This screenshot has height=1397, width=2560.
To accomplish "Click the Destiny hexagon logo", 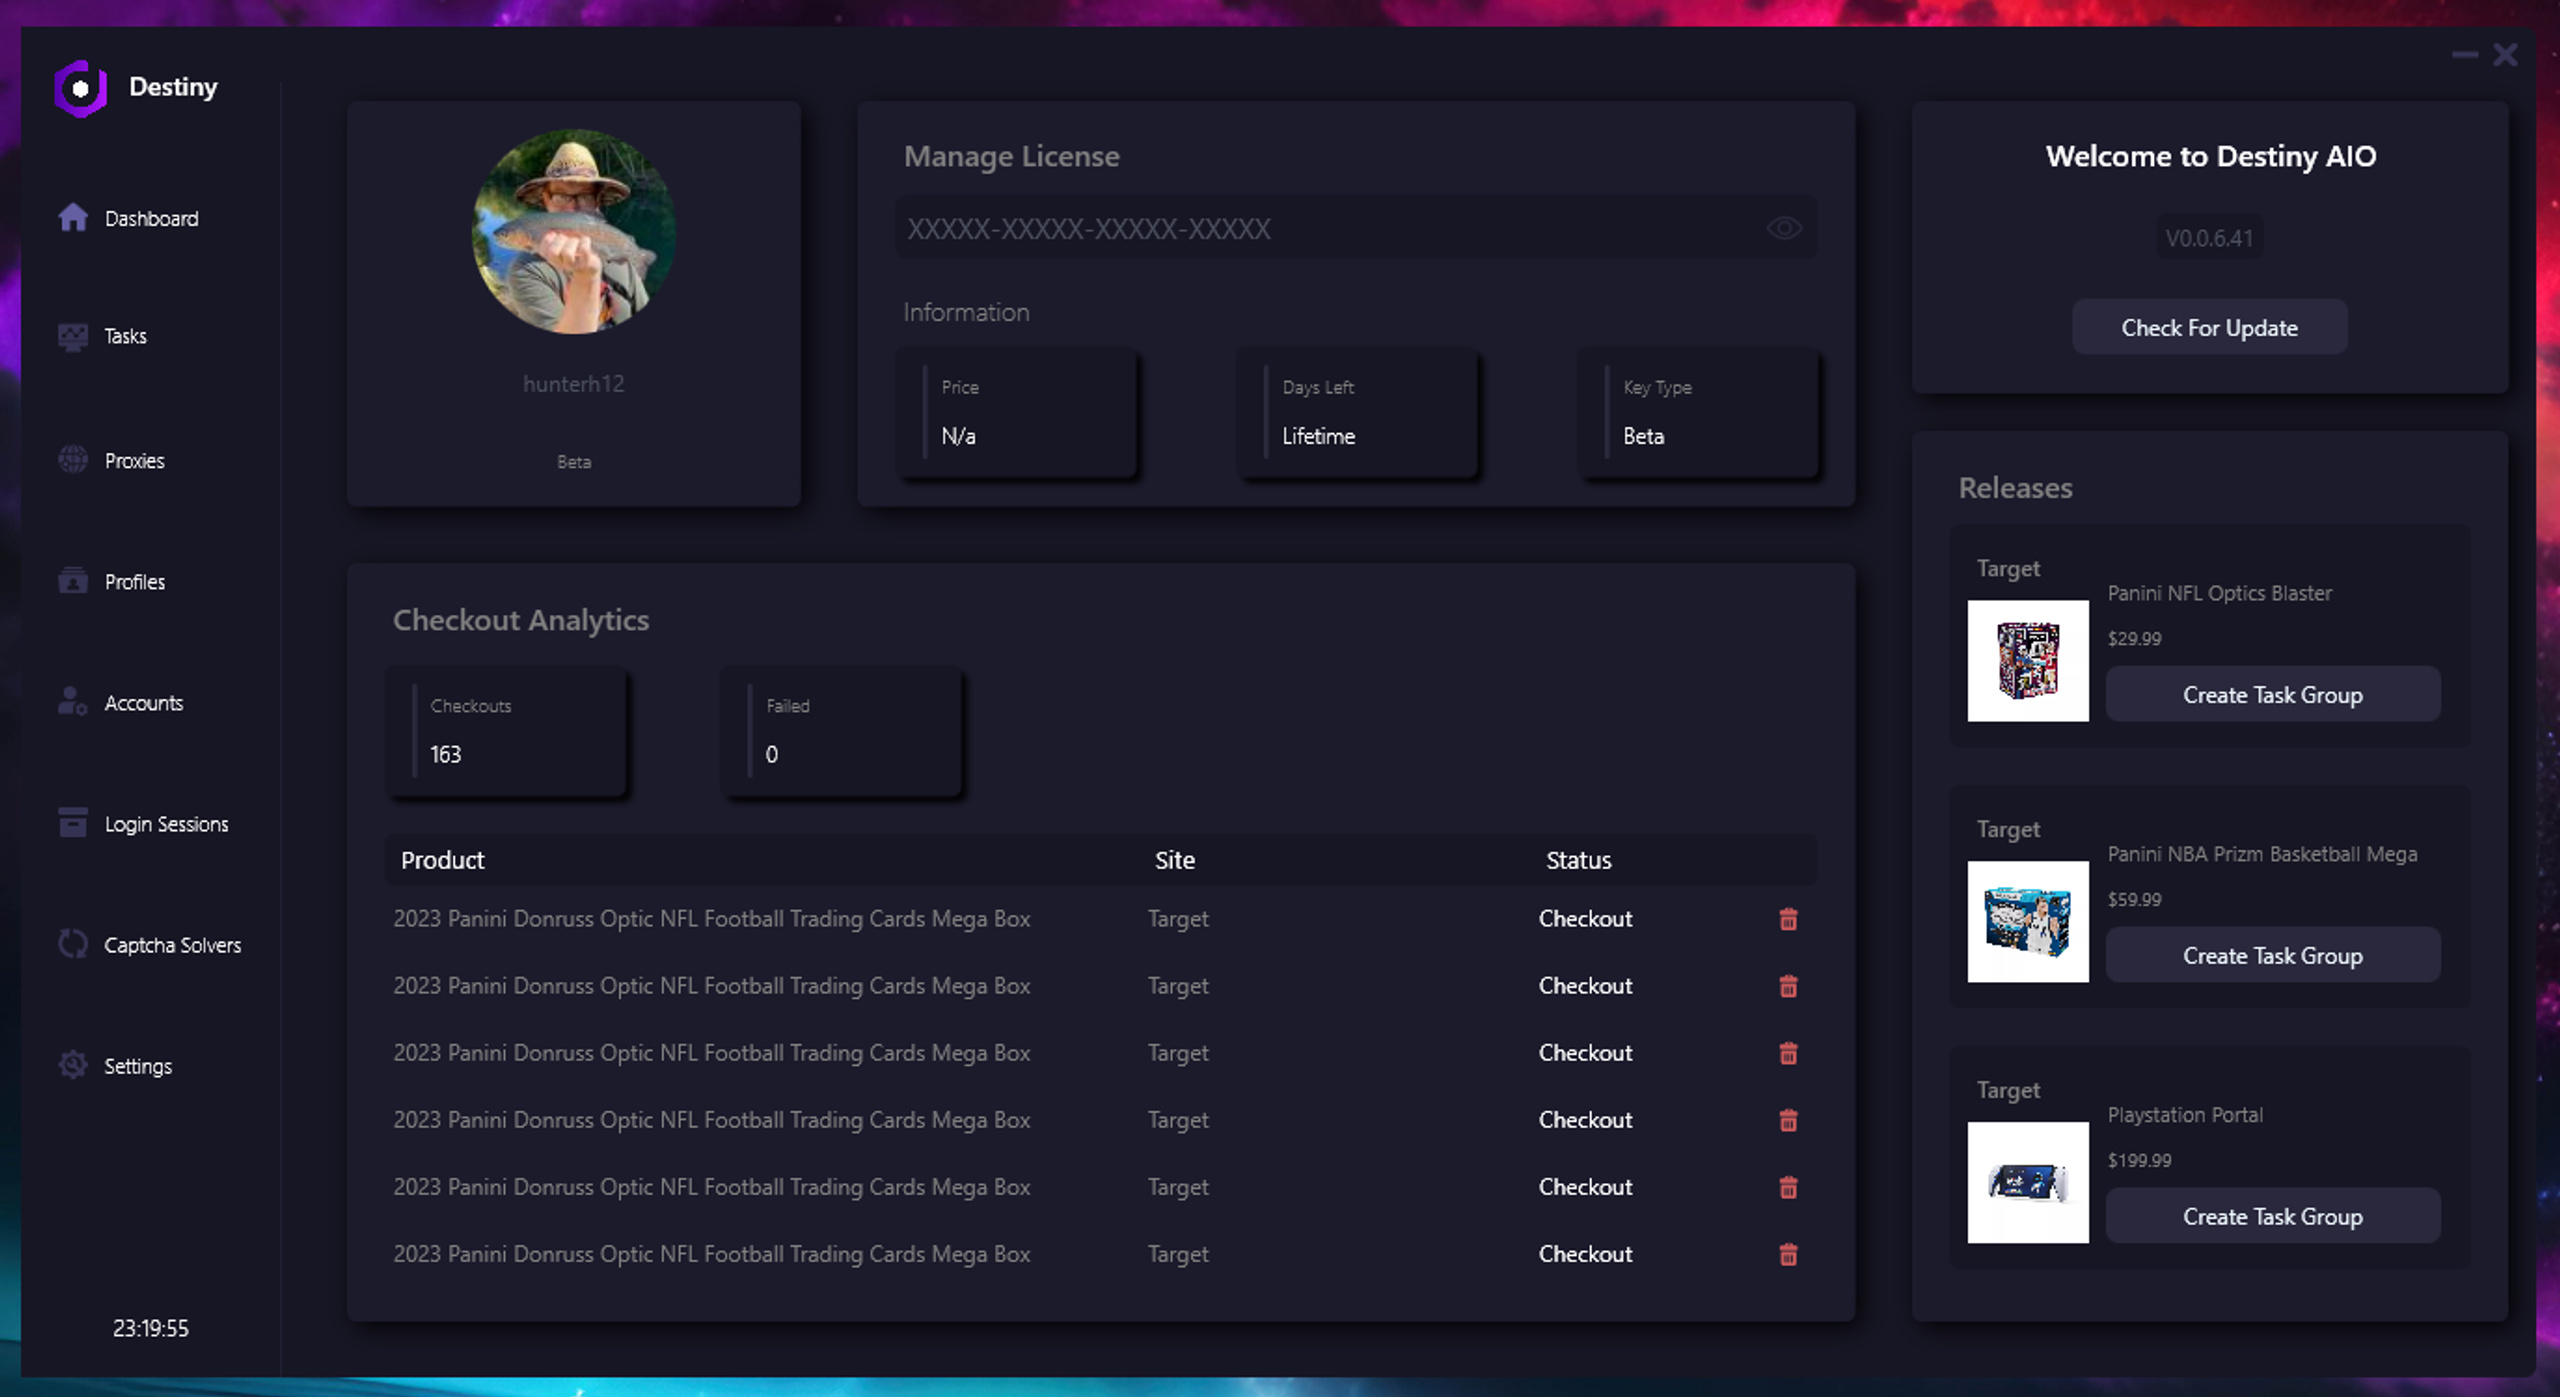I will click(80, 88).
